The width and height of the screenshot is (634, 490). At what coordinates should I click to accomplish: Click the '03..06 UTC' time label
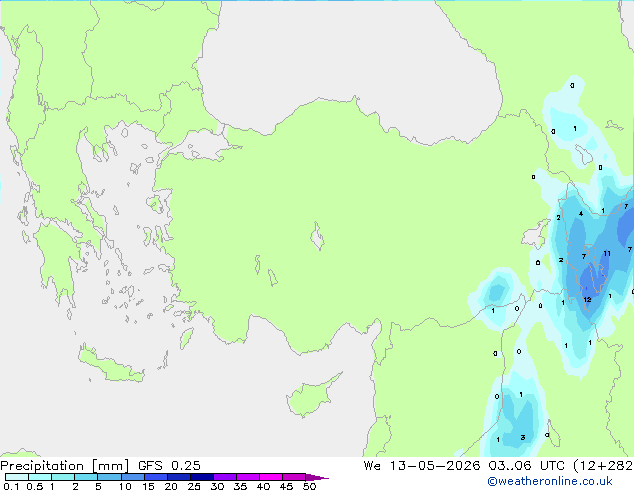pyautogui.click(x=526, y=466)
